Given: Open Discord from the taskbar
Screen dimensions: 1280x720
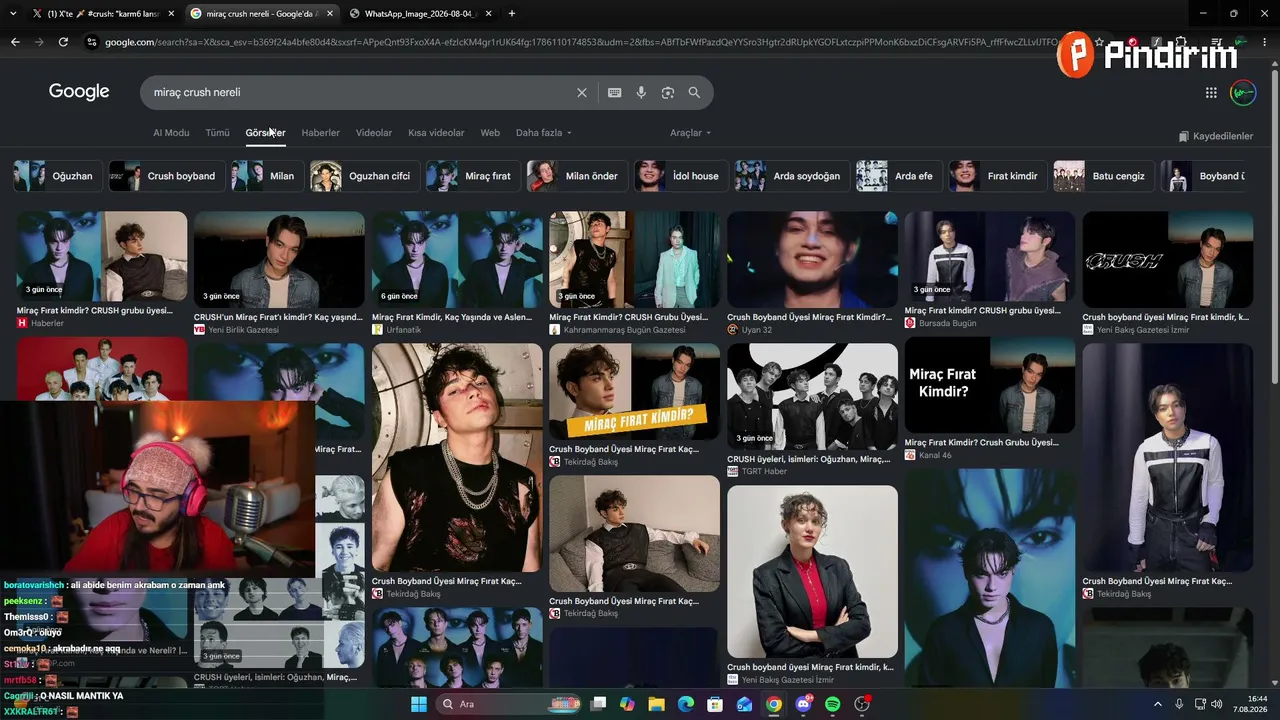Looking at the screenshot, I should click(803, 704).
